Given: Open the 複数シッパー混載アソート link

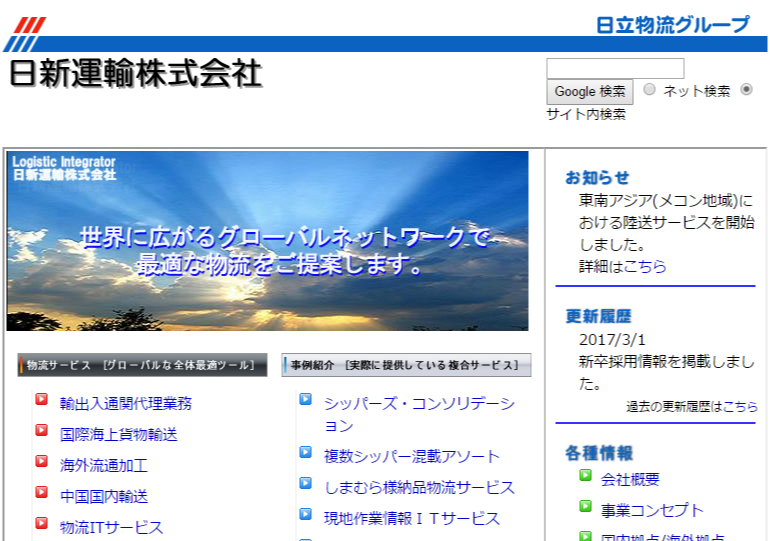Looking at the screenshot, I should click(x=412, y=456).
